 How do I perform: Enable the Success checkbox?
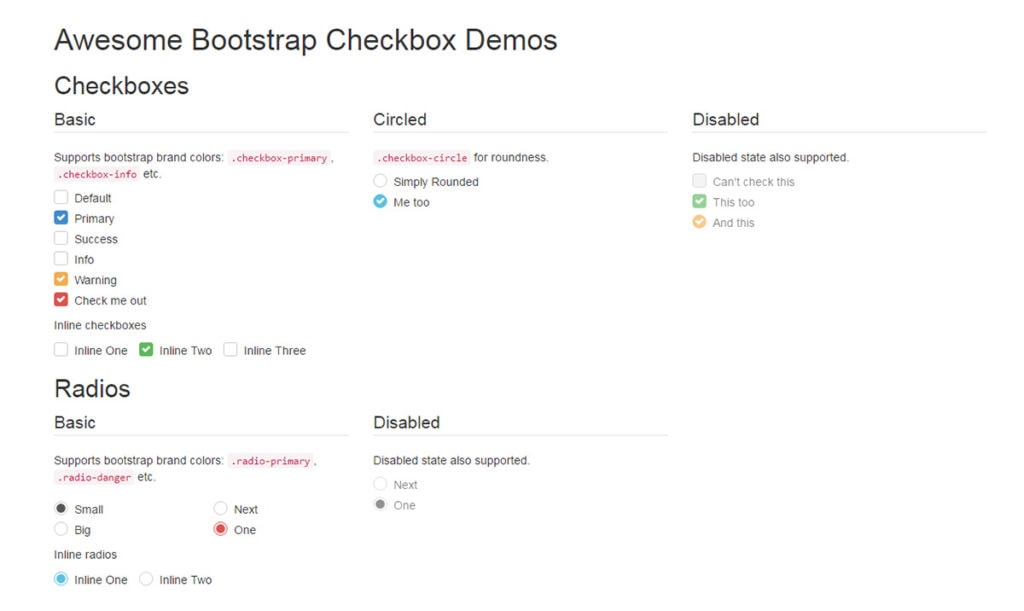tap(61, 238)
